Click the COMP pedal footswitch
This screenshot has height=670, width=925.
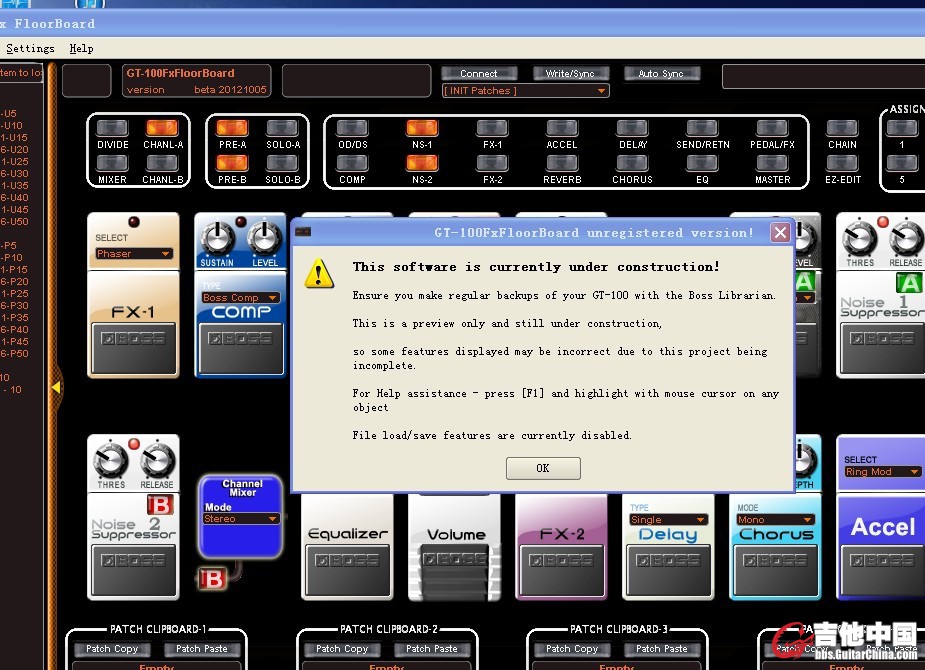point(240,348)
